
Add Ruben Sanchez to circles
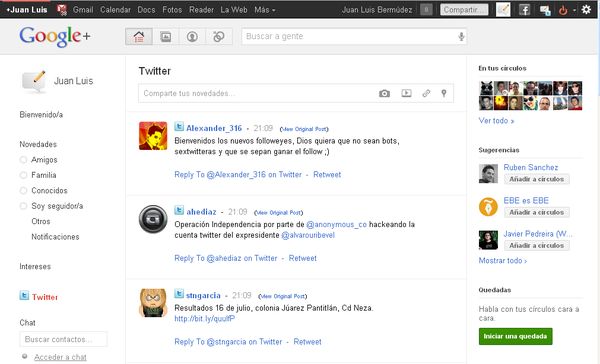[x=536, y=179]
